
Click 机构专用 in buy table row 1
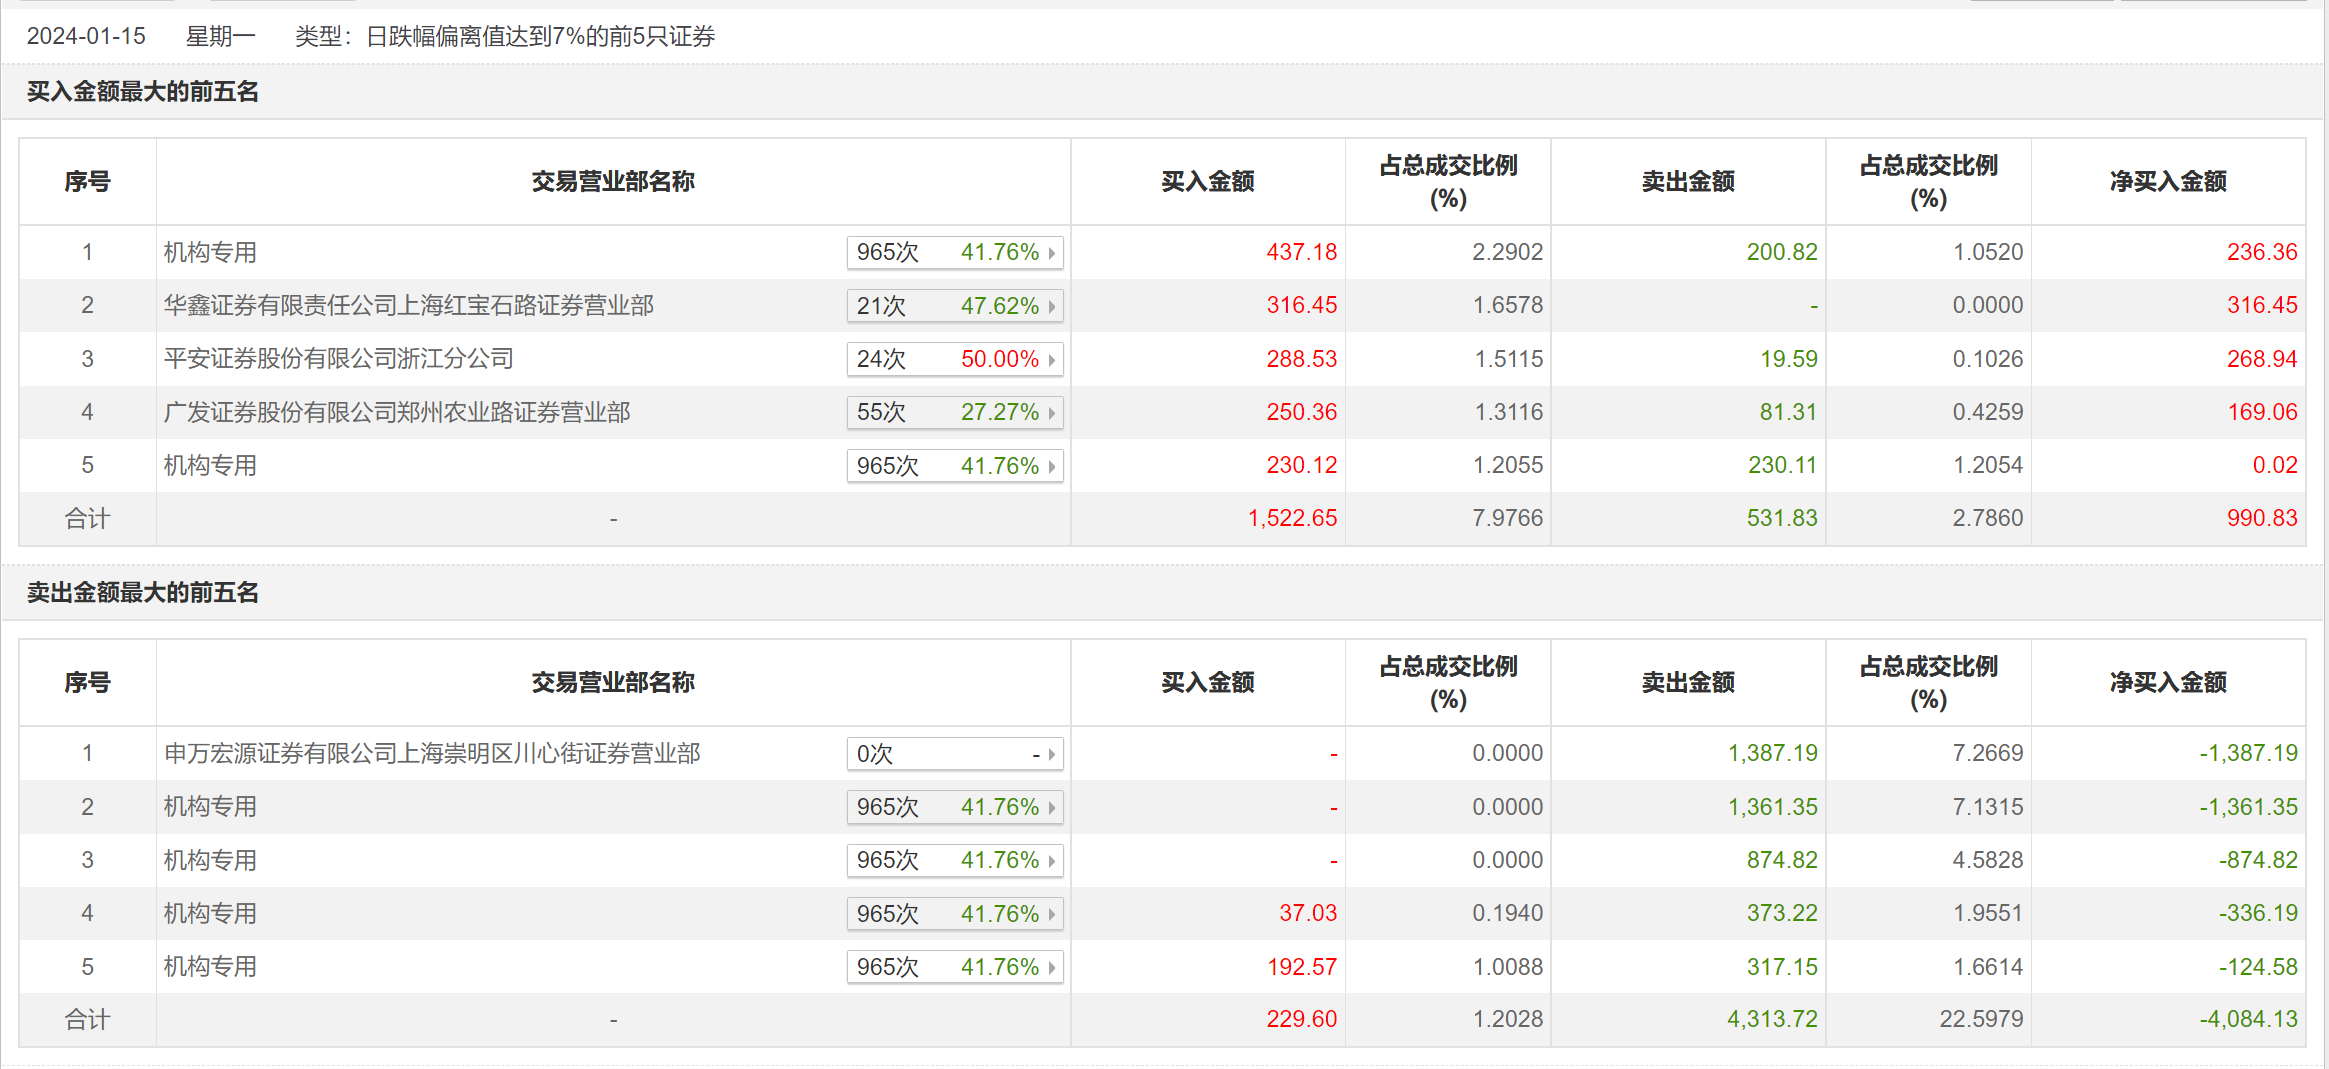(210, 252)
